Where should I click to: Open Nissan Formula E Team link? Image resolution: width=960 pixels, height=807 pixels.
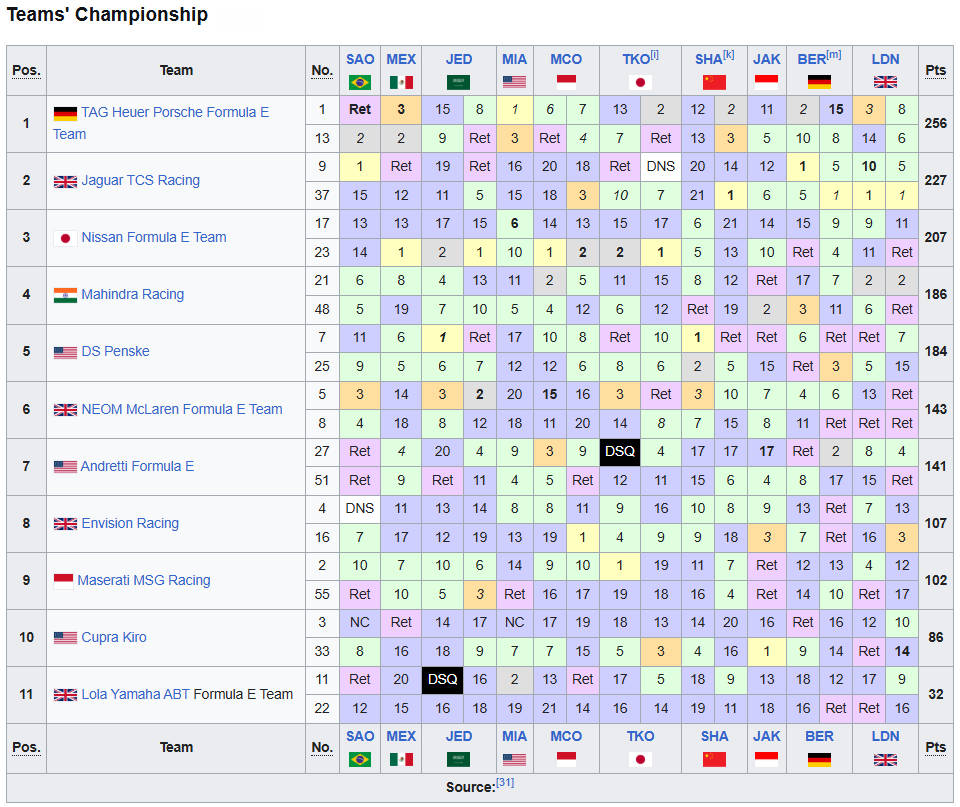[x=154, y=237]
